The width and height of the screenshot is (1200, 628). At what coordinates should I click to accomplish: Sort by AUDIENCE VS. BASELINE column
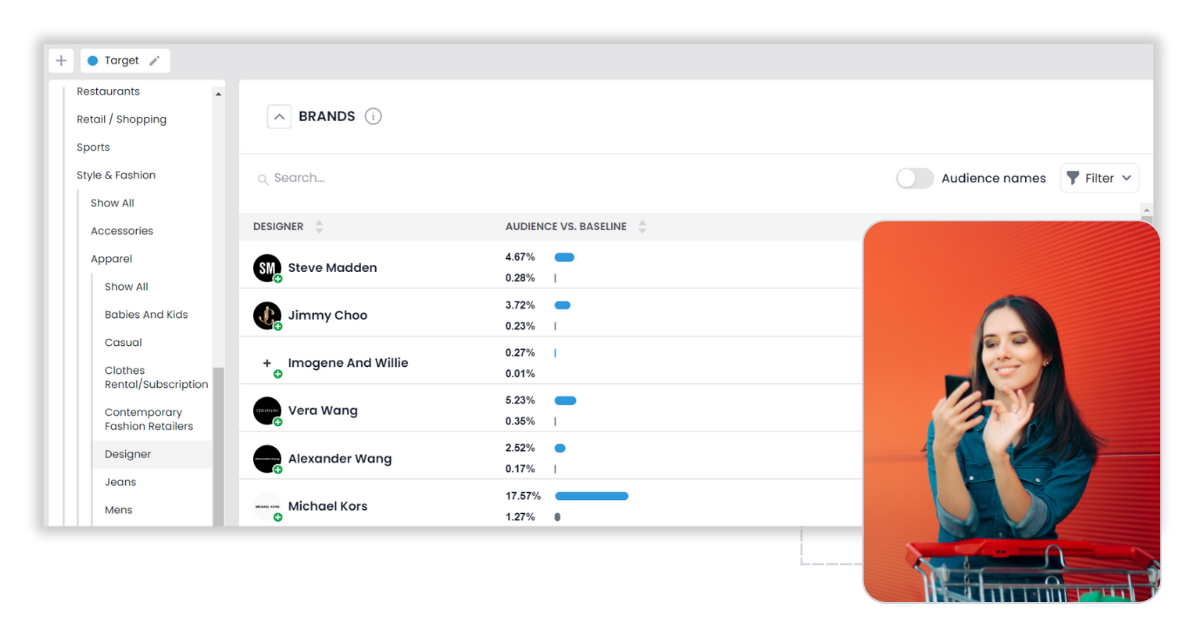(x=575, y=227)
